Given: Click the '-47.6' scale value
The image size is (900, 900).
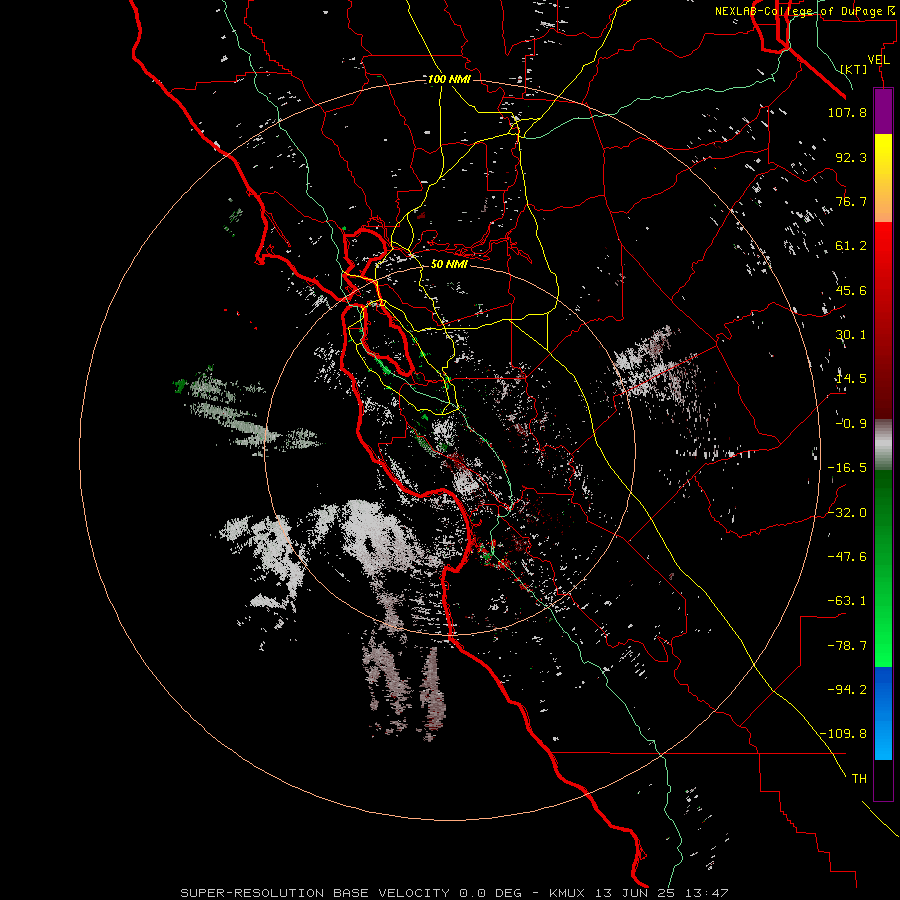Looking at the screenshot, I should click(847, 557).
